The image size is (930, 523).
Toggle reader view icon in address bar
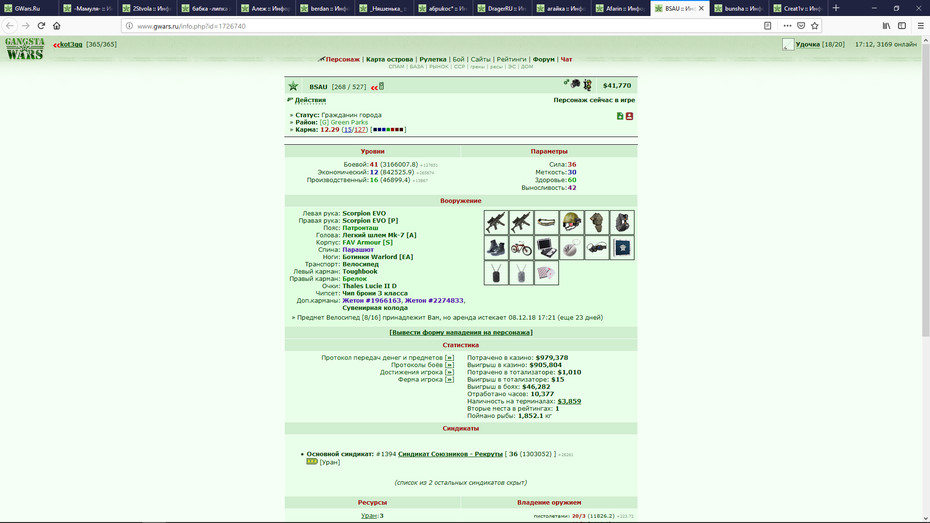point(767,25)
